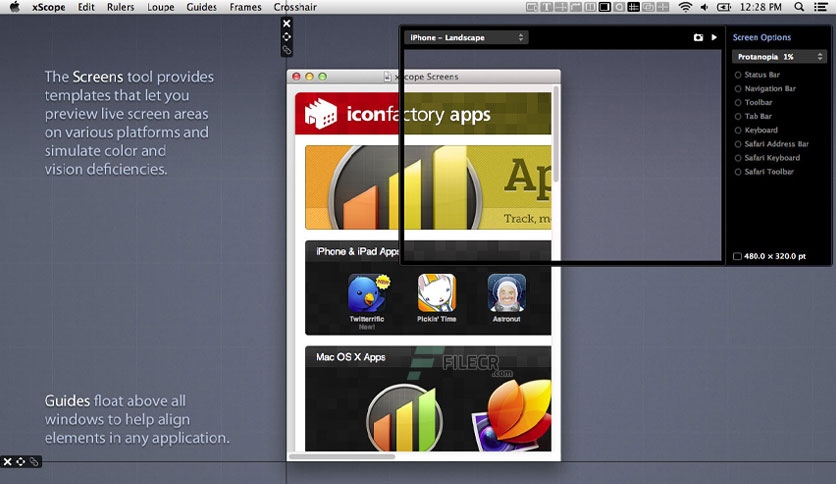Click the Pickin' Time app icon

(437, 293)
